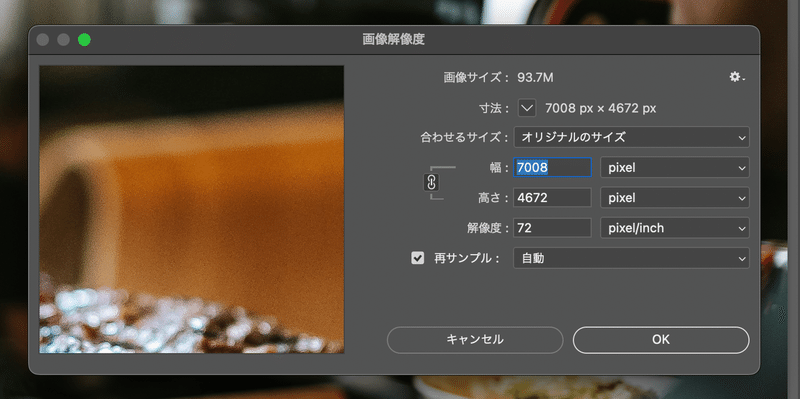Uncheck the 再サンプル checkbox
Screen dimensions: 800x399
coord(417,258)
